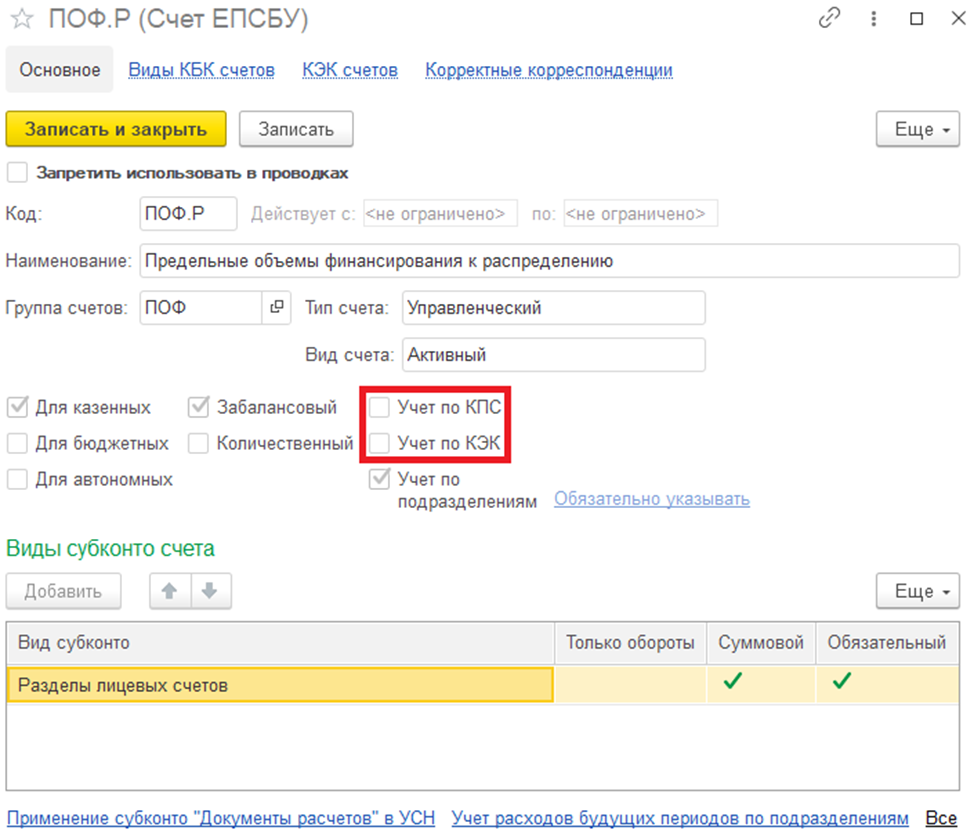Image resolution: width=974 pixels, height=834 pixels.
Task: Open the Тип счета field
Action: (x=553, y=307)
